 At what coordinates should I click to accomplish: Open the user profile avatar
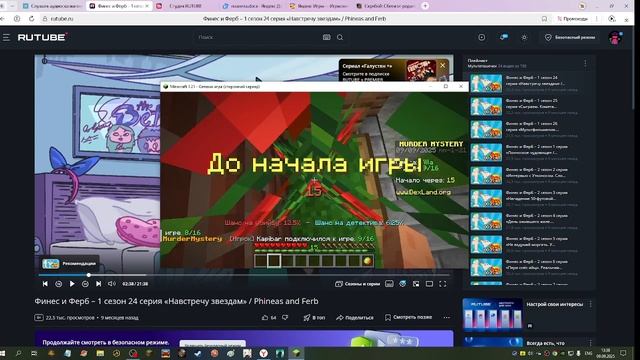coord(615,38)
